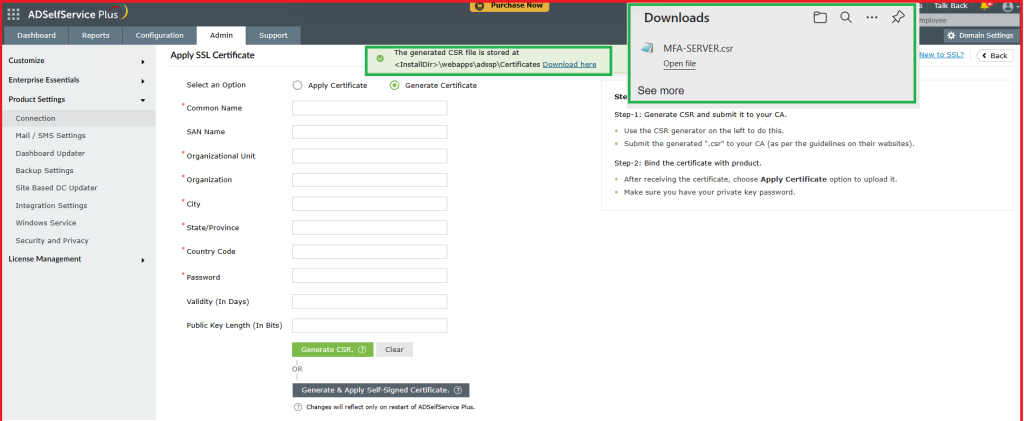This screenshot has width=1024, height=421.
Task: Focus the State/Province input field
Action: tap(370, 227)
